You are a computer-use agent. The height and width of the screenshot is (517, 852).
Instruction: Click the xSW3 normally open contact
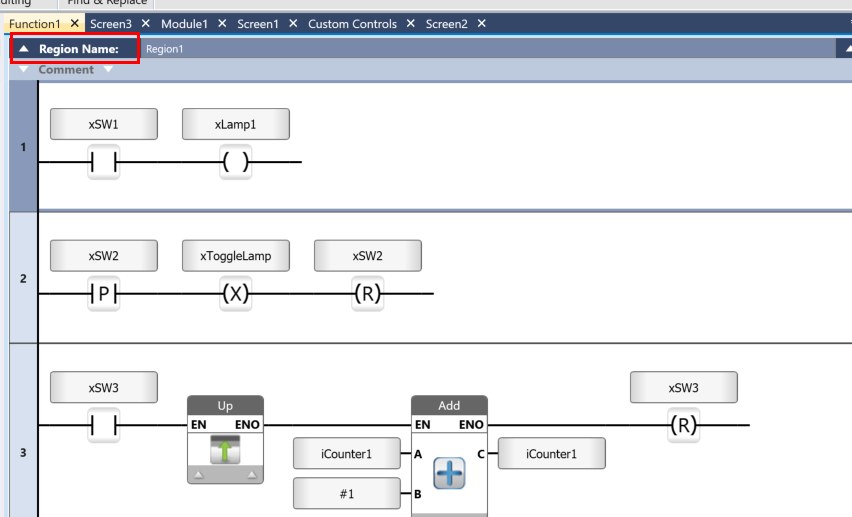coord(104,425)
